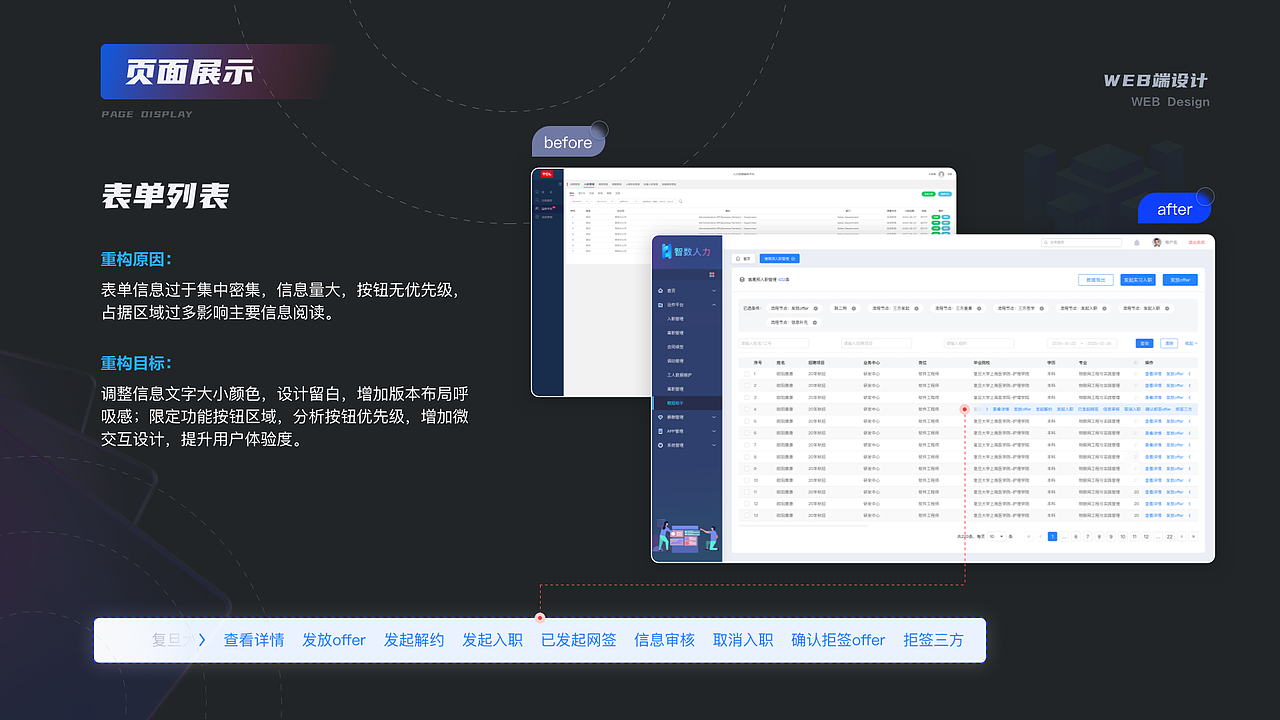Click 确认拒签offer in the enlarged action bar
This screenshot has width=1280, height=720.
838,640
